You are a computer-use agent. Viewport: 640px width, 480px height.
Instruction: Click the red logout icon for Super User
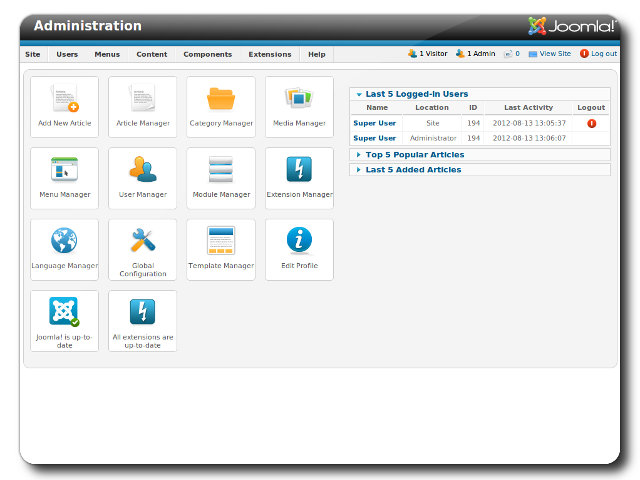tap(591, 123)
